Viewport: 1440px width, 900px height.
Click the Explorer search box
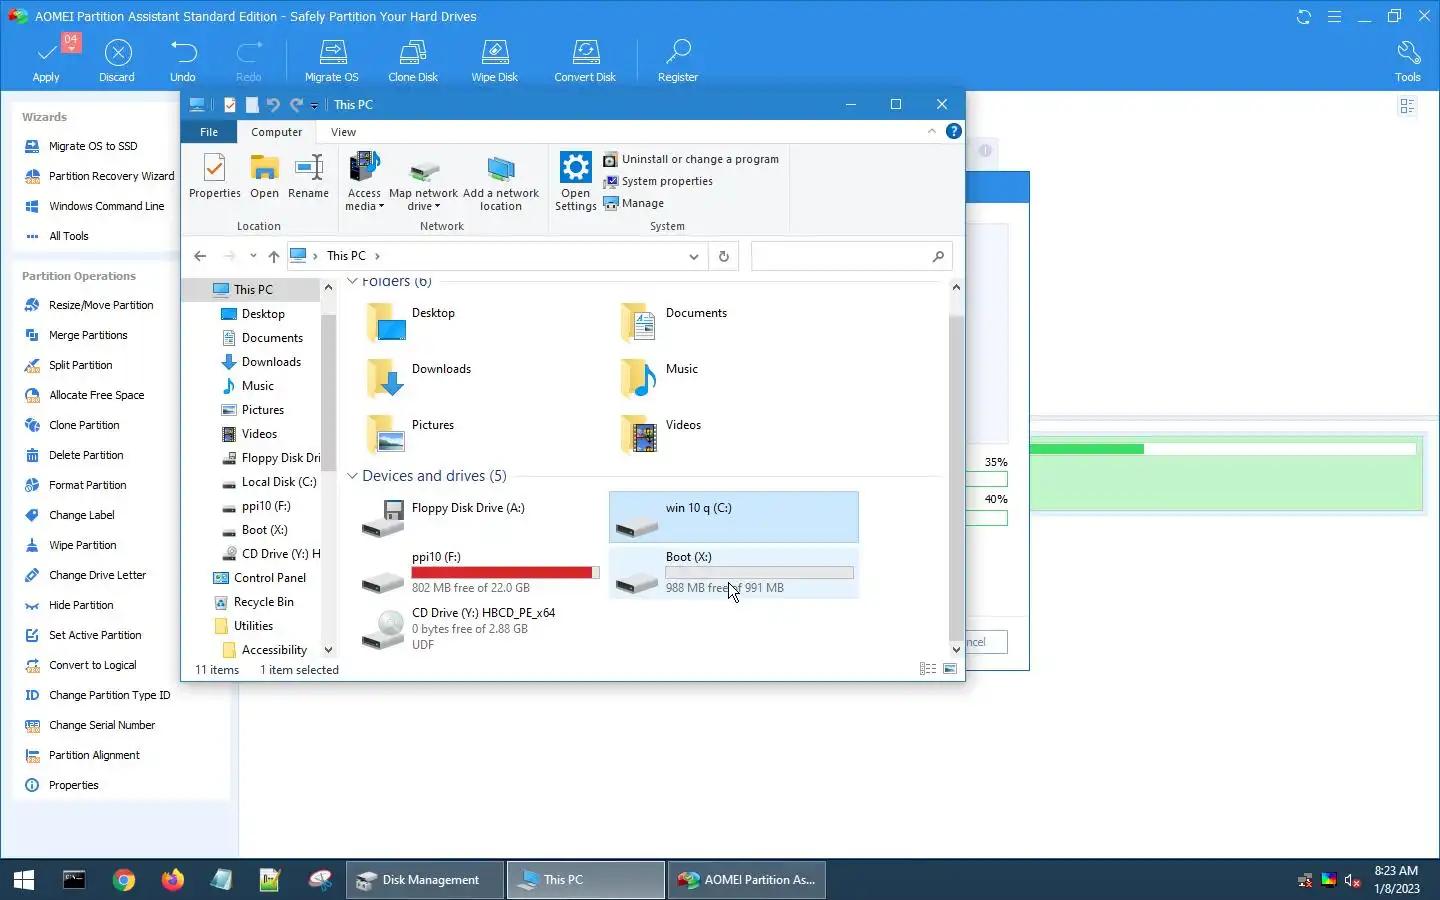(851, 256)
